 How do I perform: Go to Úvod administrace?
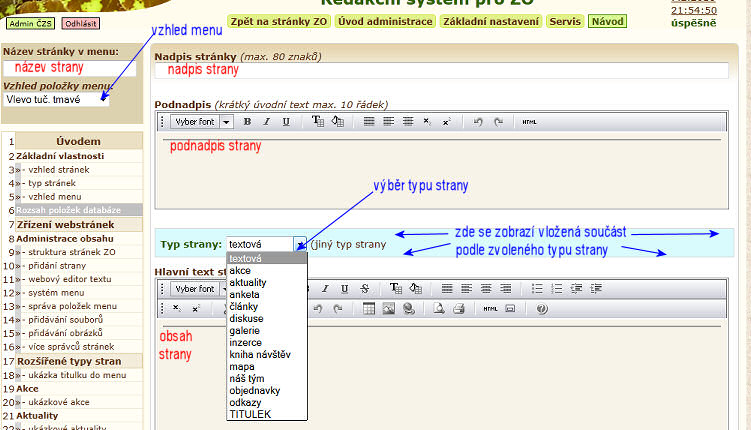pos(385,21)
